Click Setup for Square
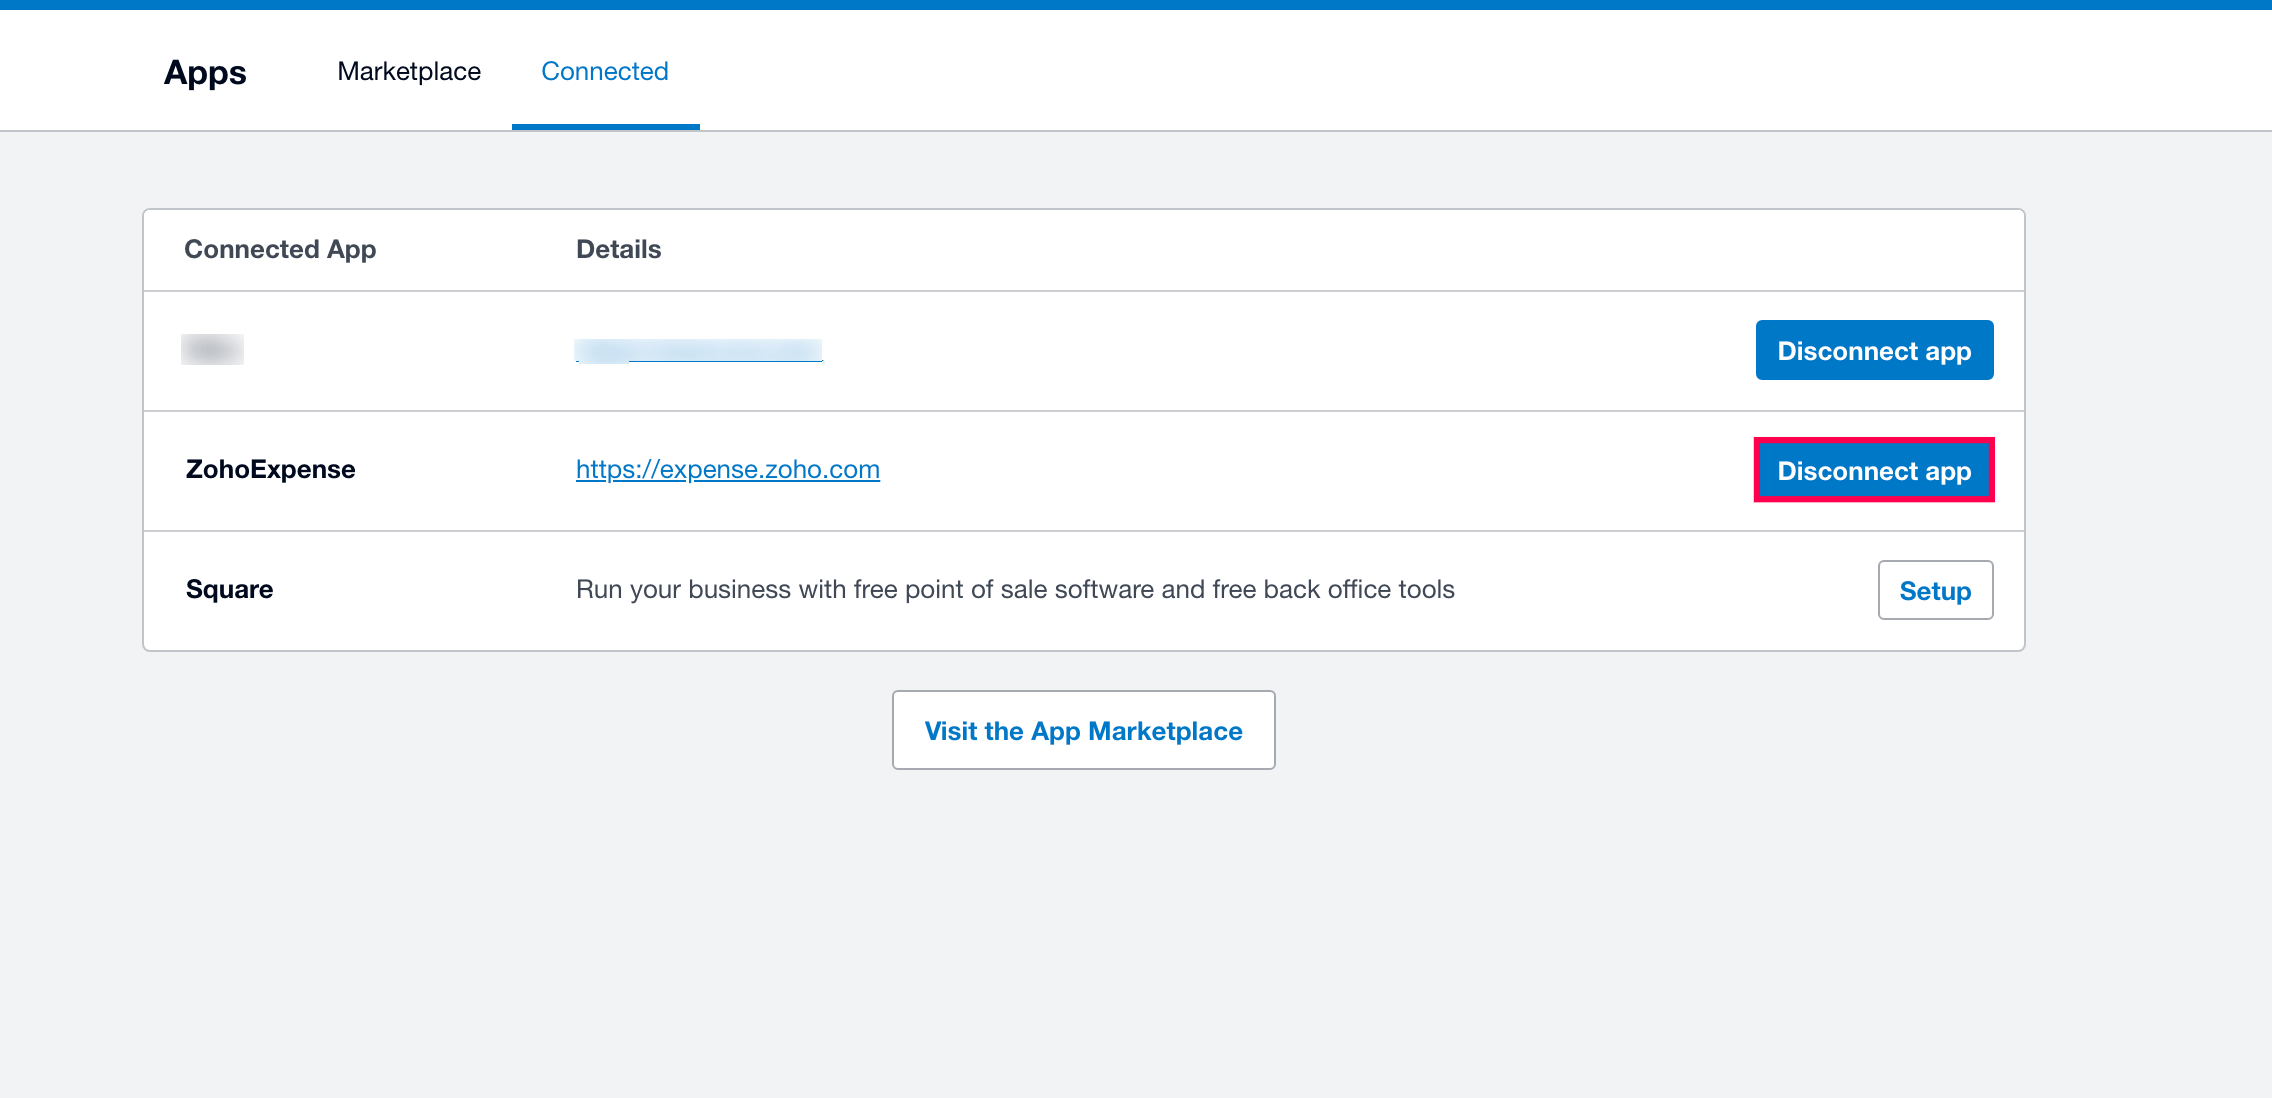Viewport: 2272px width, 1098px height. pyautogui.click(x=1934, y=590)
